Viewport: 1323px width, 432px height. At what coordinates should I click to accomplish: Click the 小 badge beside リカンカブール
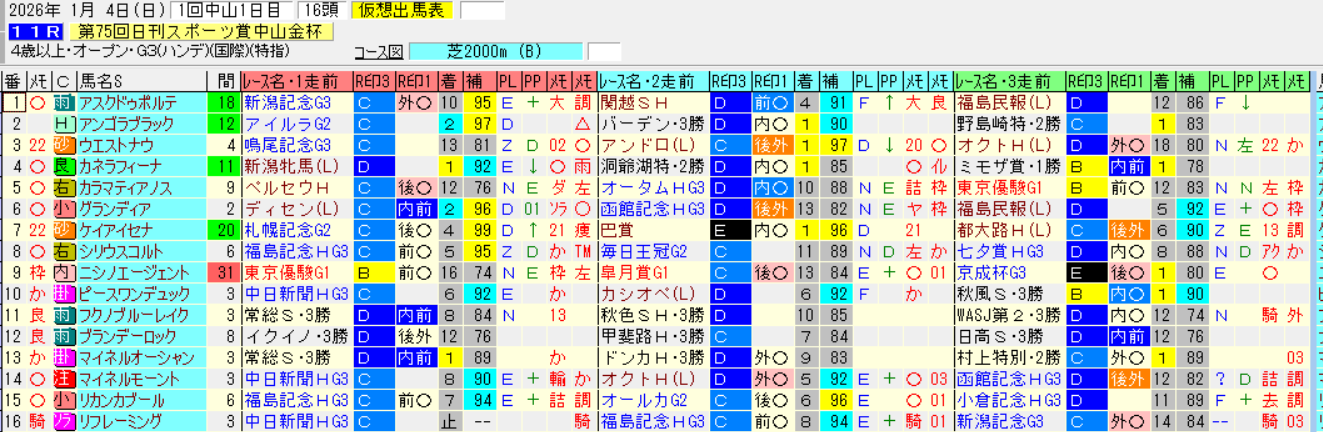tap(64, 399)
